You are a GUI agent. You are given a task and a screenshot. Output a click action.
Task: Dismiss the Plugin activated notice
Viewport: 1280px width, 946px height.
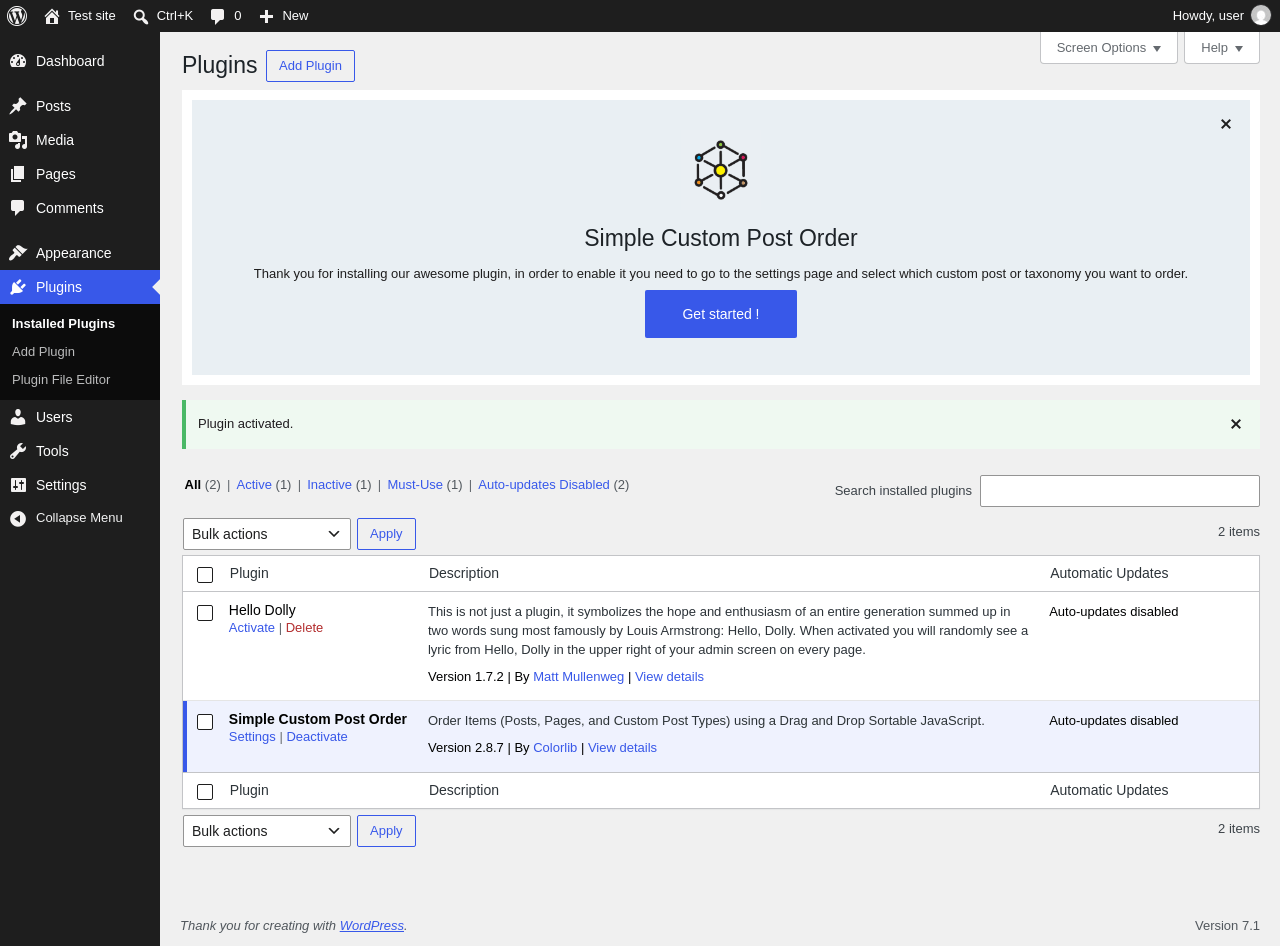tap(1236, 424)
